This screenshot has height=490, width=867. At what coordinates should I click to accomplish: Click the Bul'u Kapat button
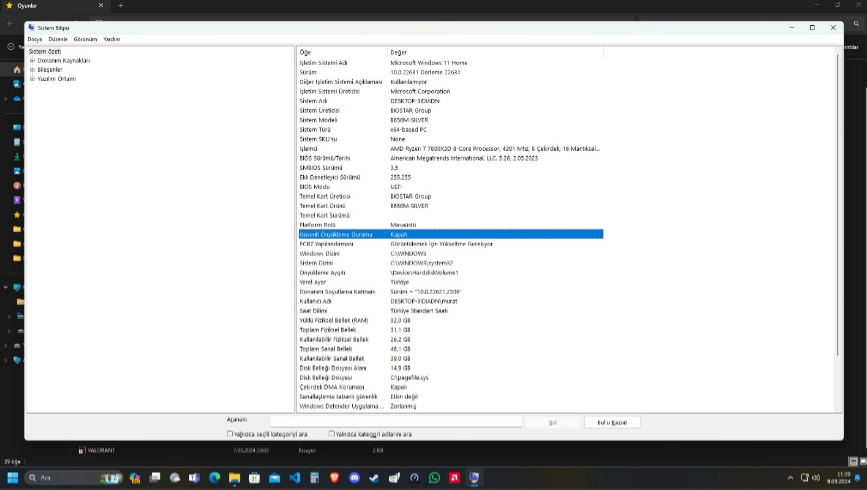612,423
